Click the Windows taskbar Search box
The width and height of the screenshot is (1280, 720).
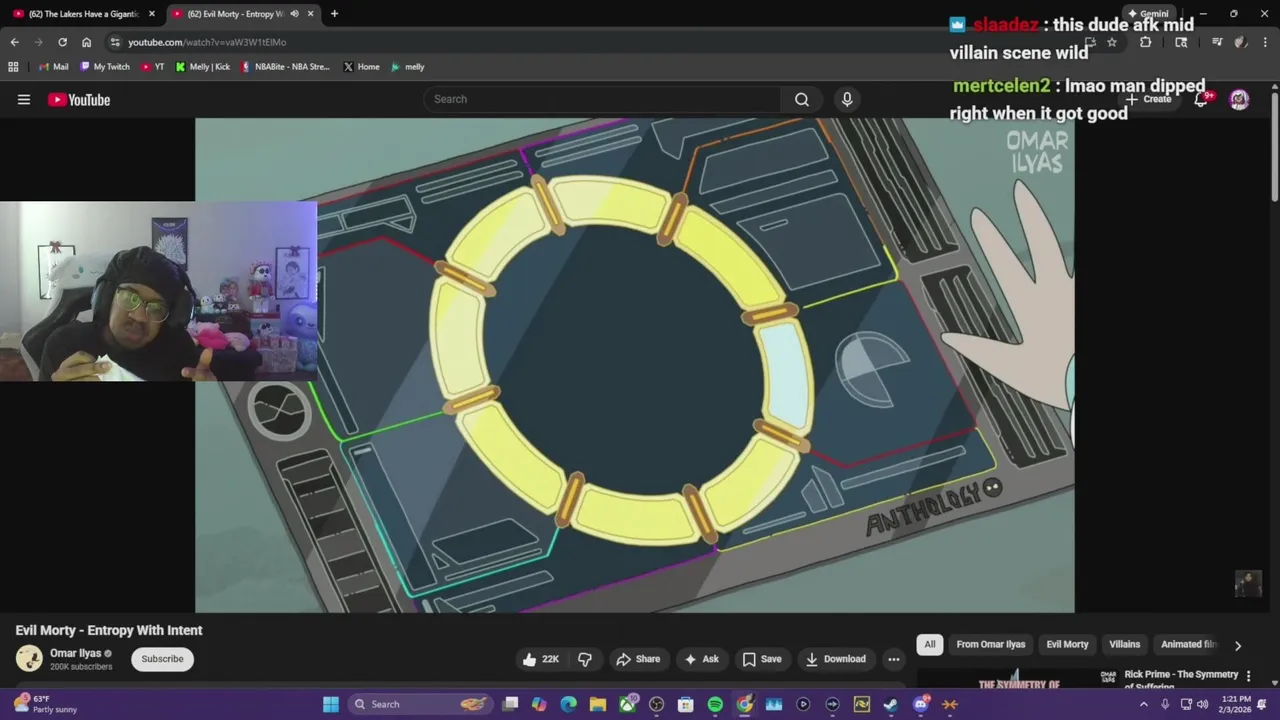[x=422, y=704]
